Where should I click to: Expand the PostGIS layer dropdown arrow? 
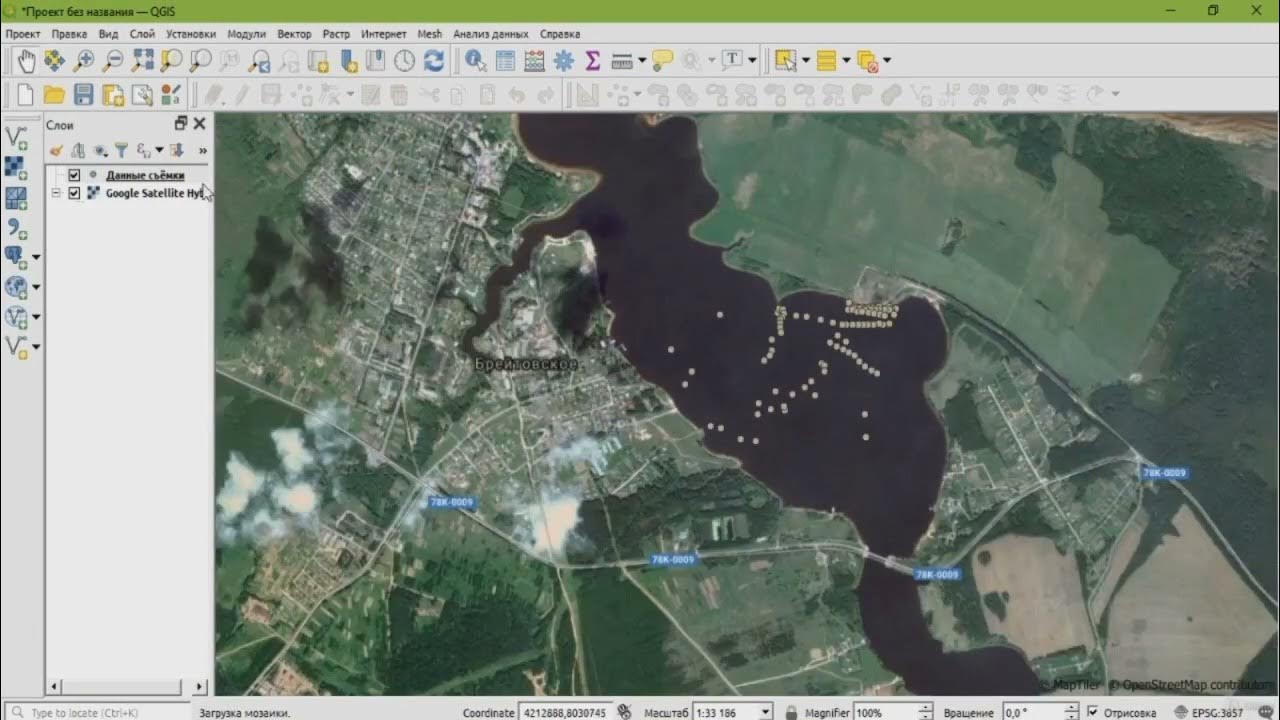coord(37,257)
